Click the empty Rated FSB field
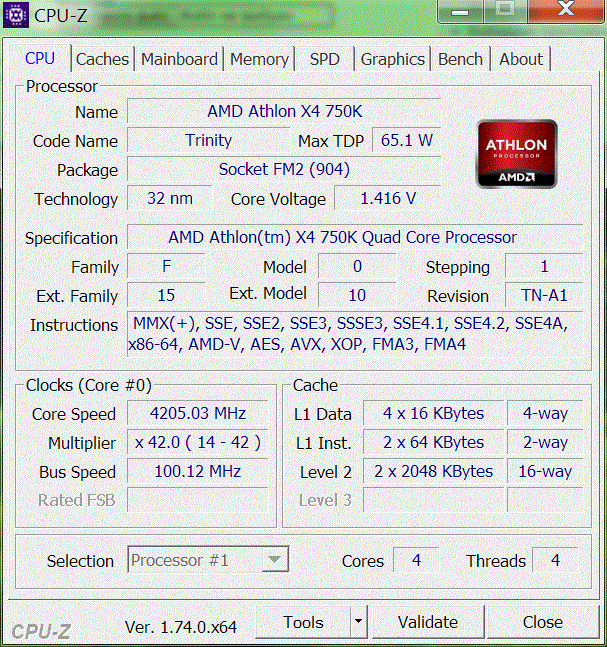Screen dimensions: 607x647 (x=198, y=500)
